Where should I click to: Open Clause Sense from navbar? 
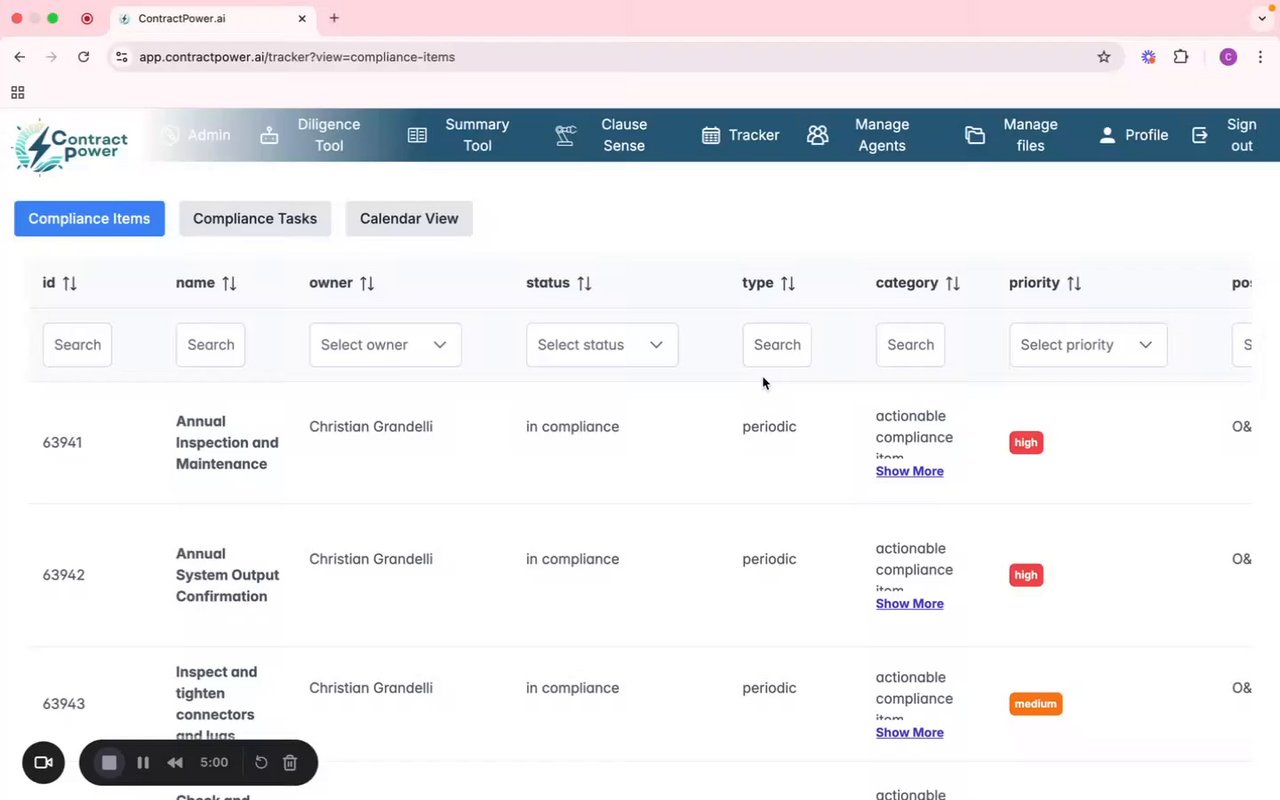pyautogui.click(x=602, y=135)
